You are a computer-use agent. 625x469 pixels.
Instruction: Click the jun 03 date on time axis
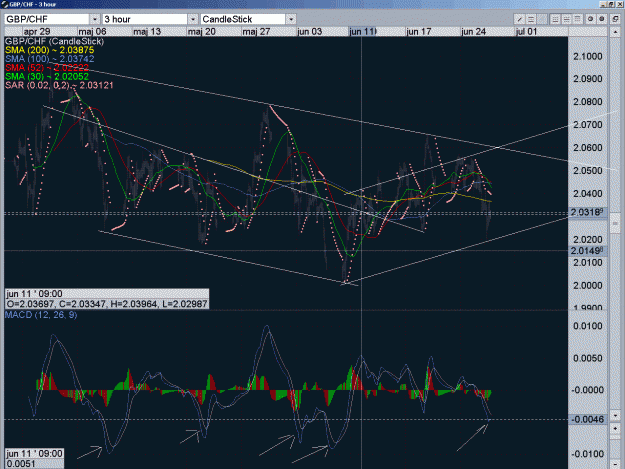[x=309, y=31]
